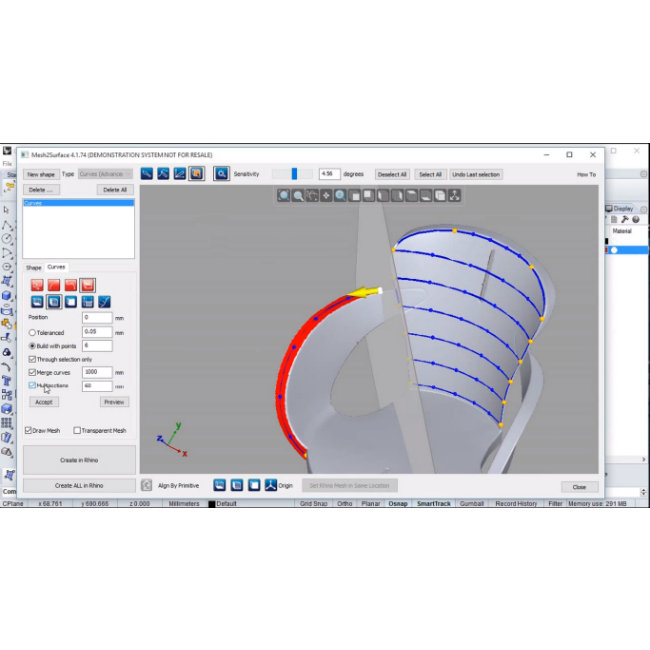Click the blue magnifier selection icon beside Sensitivity
Viewport: 650px width, 650px height.
coord(221,174)
